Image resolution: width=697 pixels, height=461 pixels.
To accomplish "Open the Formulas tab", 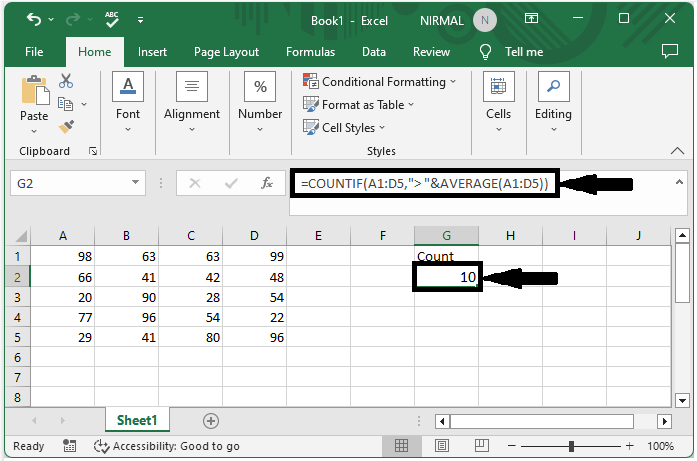I will click(310, 52).
